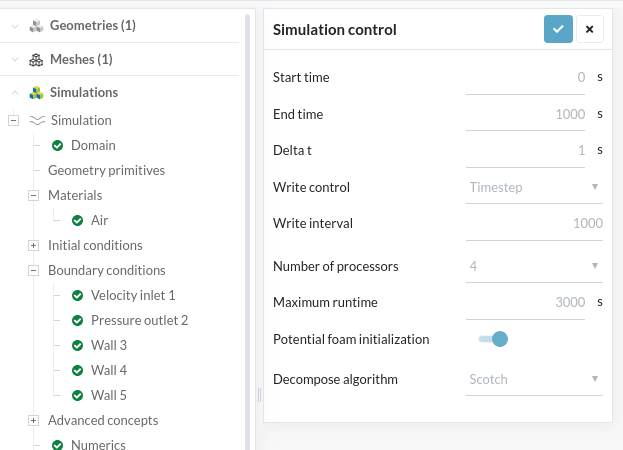Click the wave icon beside Simulation
Image resolution: width=623 pixels, height=450 pixels.
(37, 120)
